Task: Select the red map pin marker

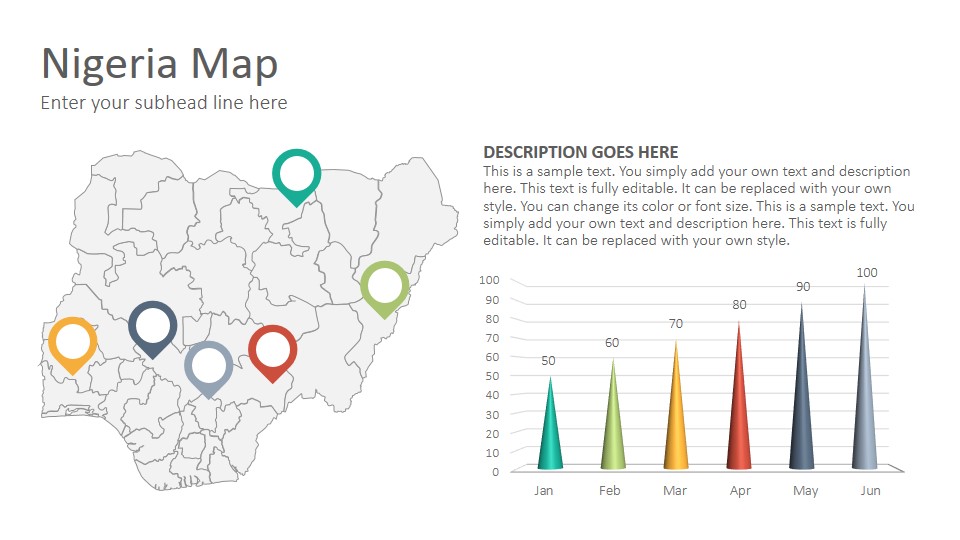Action: pos(272,354)
